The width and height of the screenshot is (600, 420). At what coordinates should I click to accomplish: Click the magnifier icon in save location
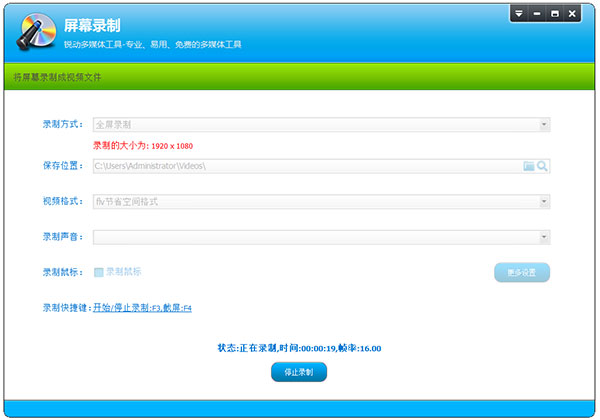(542, 166)
